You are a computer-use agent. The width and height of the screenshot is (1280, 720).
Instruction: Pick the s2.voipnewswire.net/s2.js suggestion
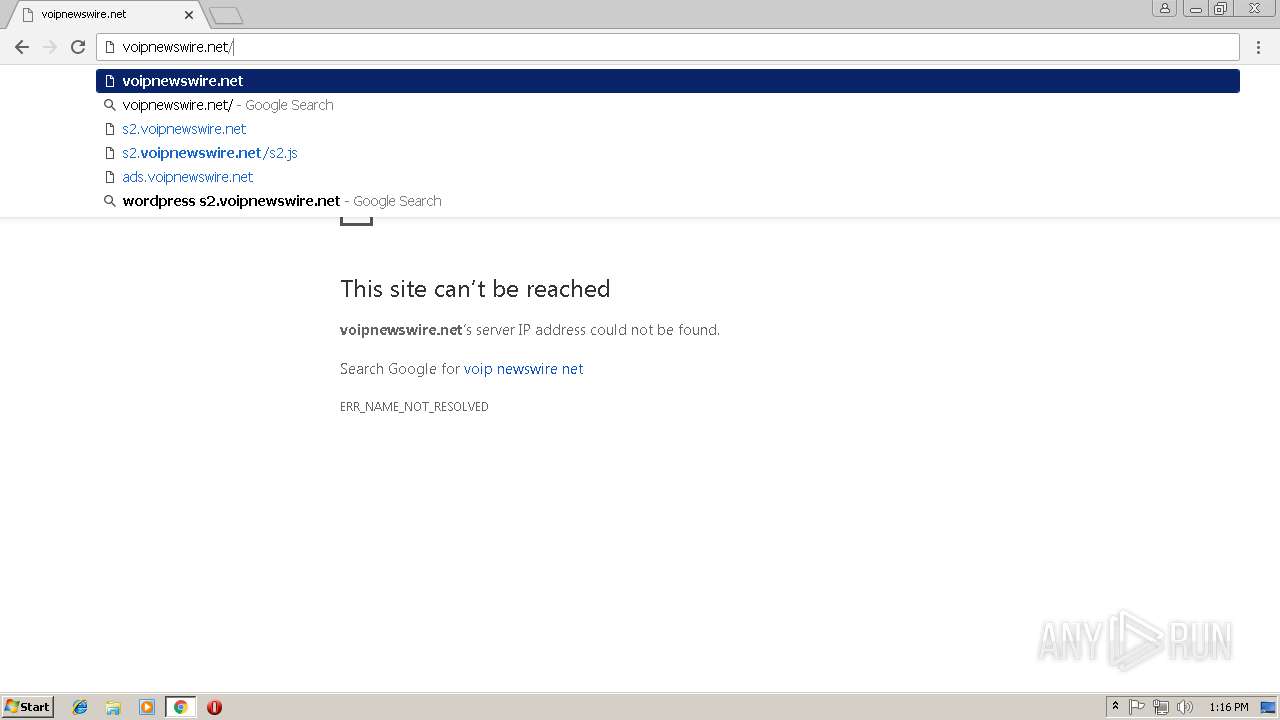tap(668, 153)
